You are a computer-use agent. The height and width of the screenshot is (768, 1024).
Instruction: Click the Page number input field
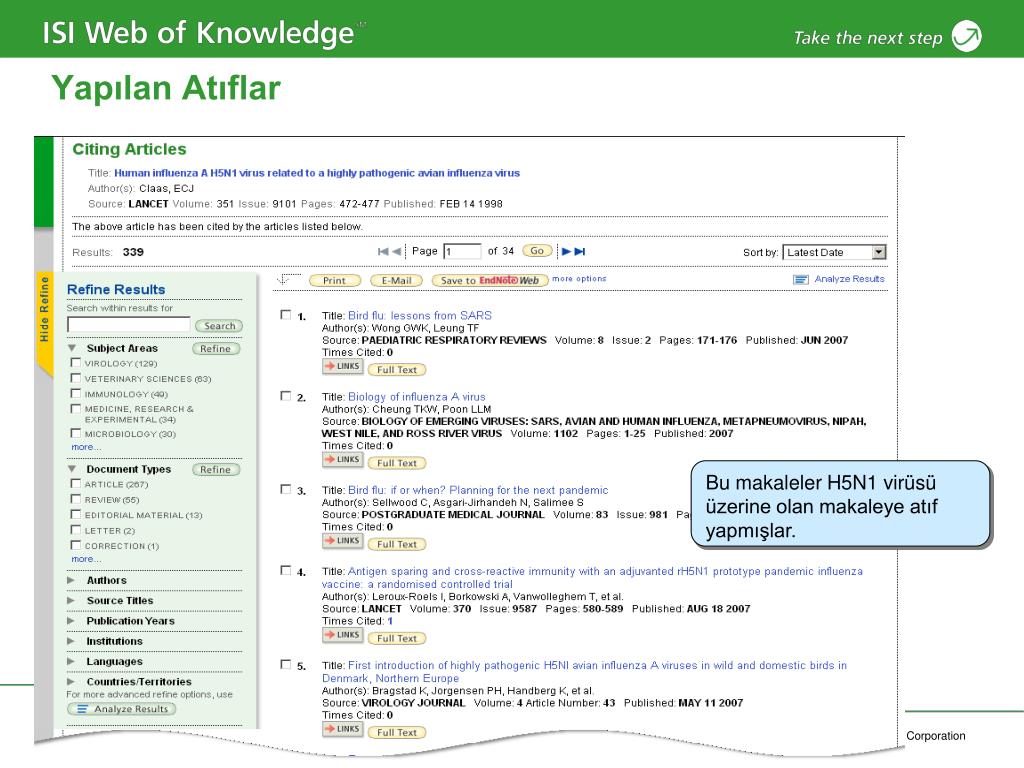[462, 251]
